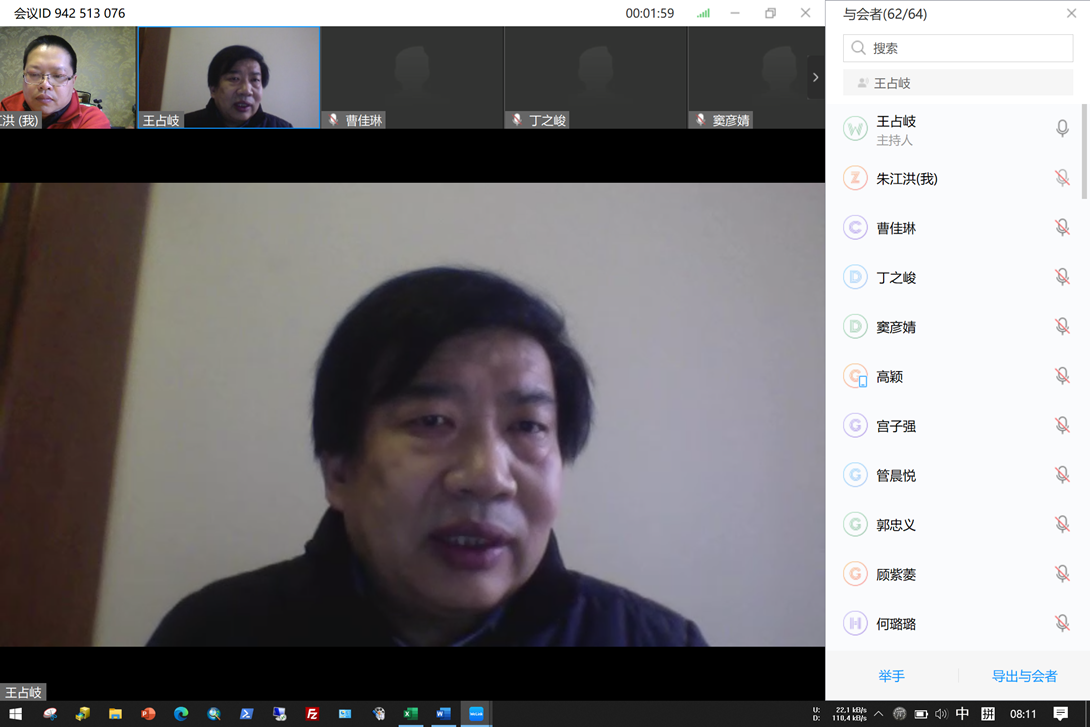The height and width of the screenshot is (727, 1090).
Task: Click the avatar icon of 高颖
Action: tap(855, 376)
